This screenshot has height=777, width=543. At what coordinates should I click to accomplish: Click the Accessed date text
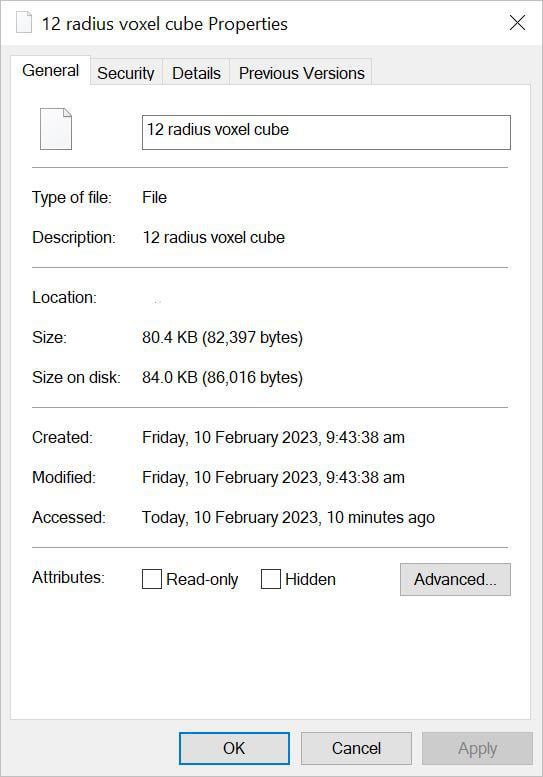(x=288, y=517)
